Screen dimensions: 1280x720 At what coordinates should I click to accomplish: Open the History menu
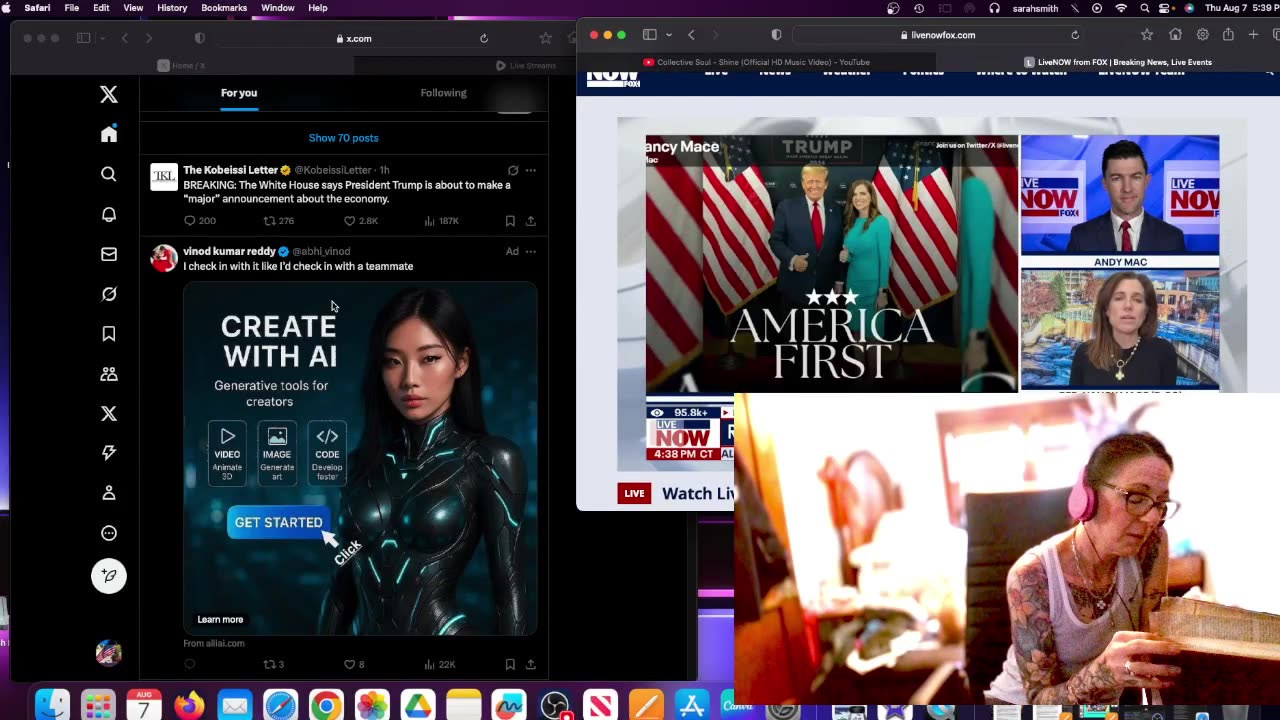[x=172, y=8]
